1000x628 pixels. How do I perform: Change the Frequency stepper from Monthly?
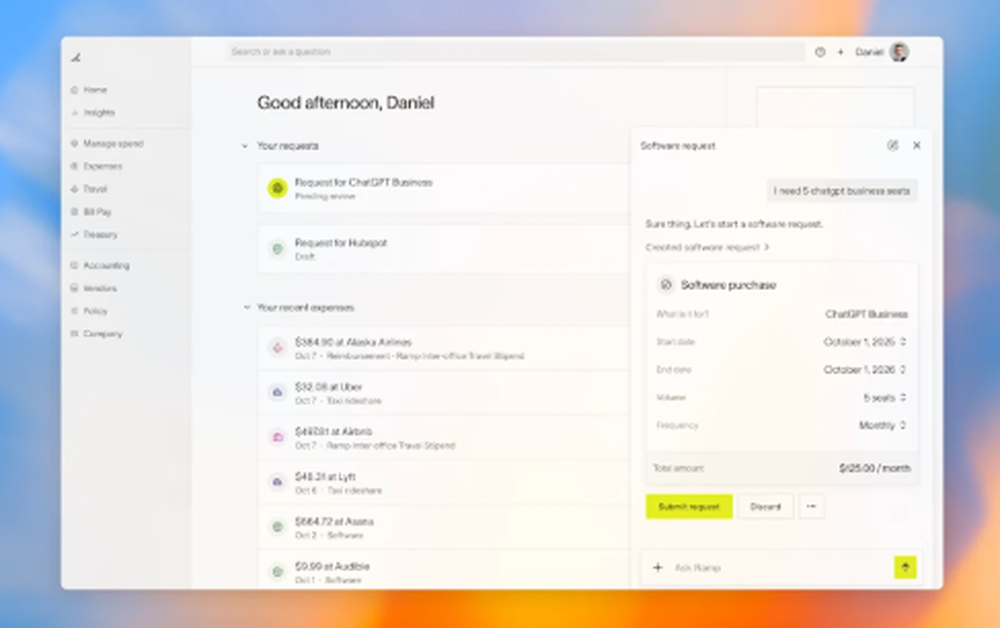(x=903, y=425)
